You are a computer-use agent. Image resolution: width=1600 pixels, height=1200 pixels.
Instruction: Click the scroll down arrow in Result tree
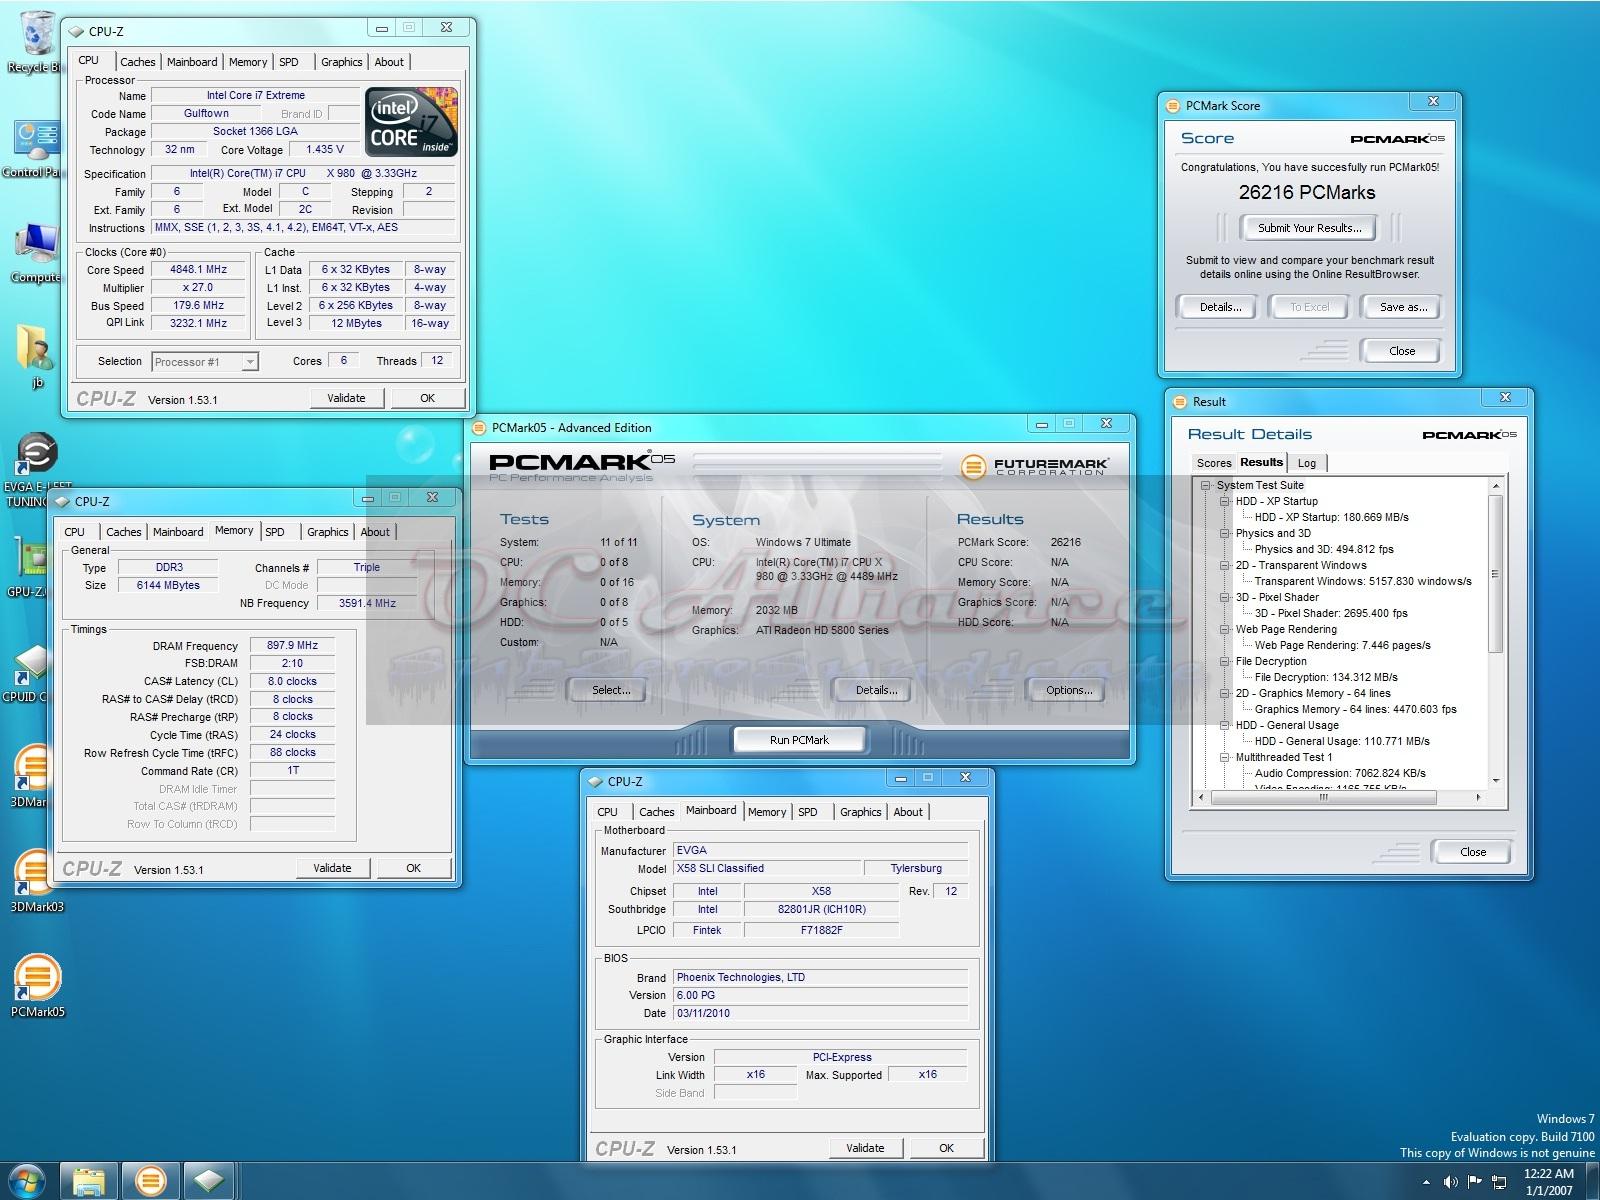(x=1496, y=781)
